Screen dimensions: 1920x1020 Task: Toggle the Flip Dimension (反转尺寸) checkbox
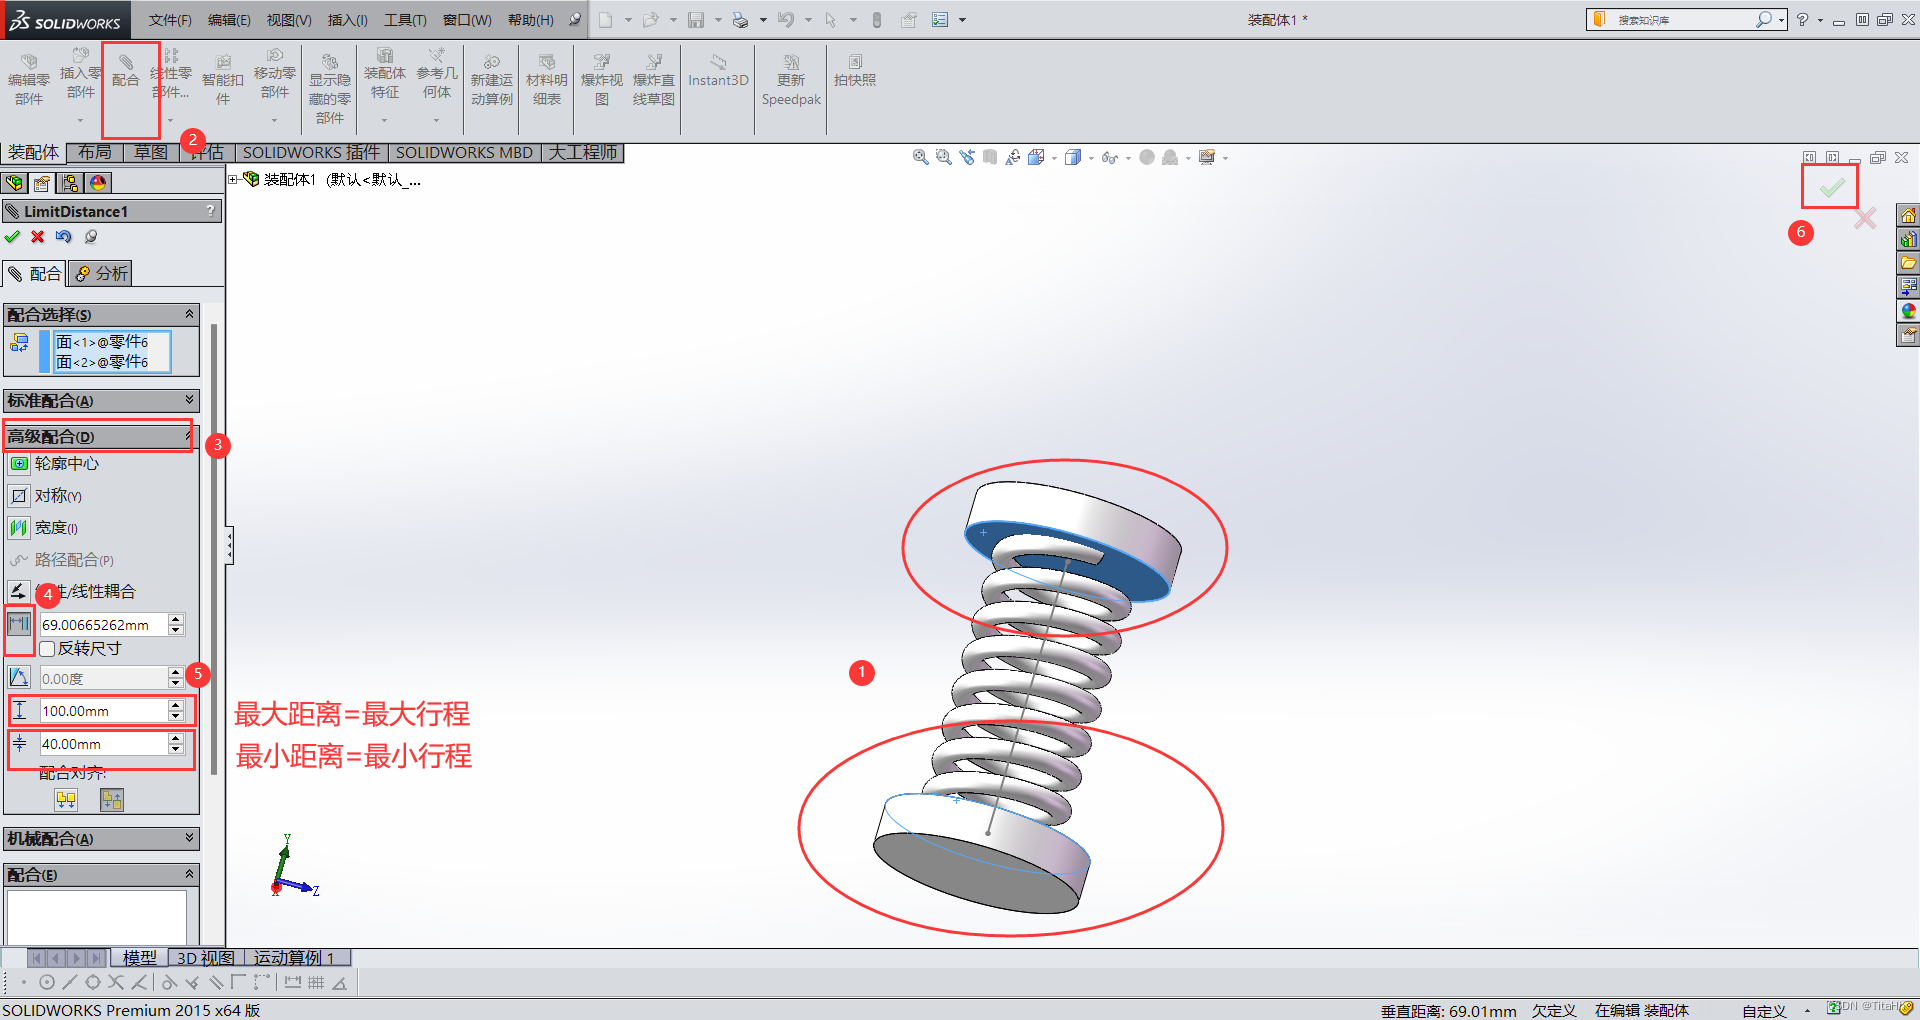click(47, 649)
